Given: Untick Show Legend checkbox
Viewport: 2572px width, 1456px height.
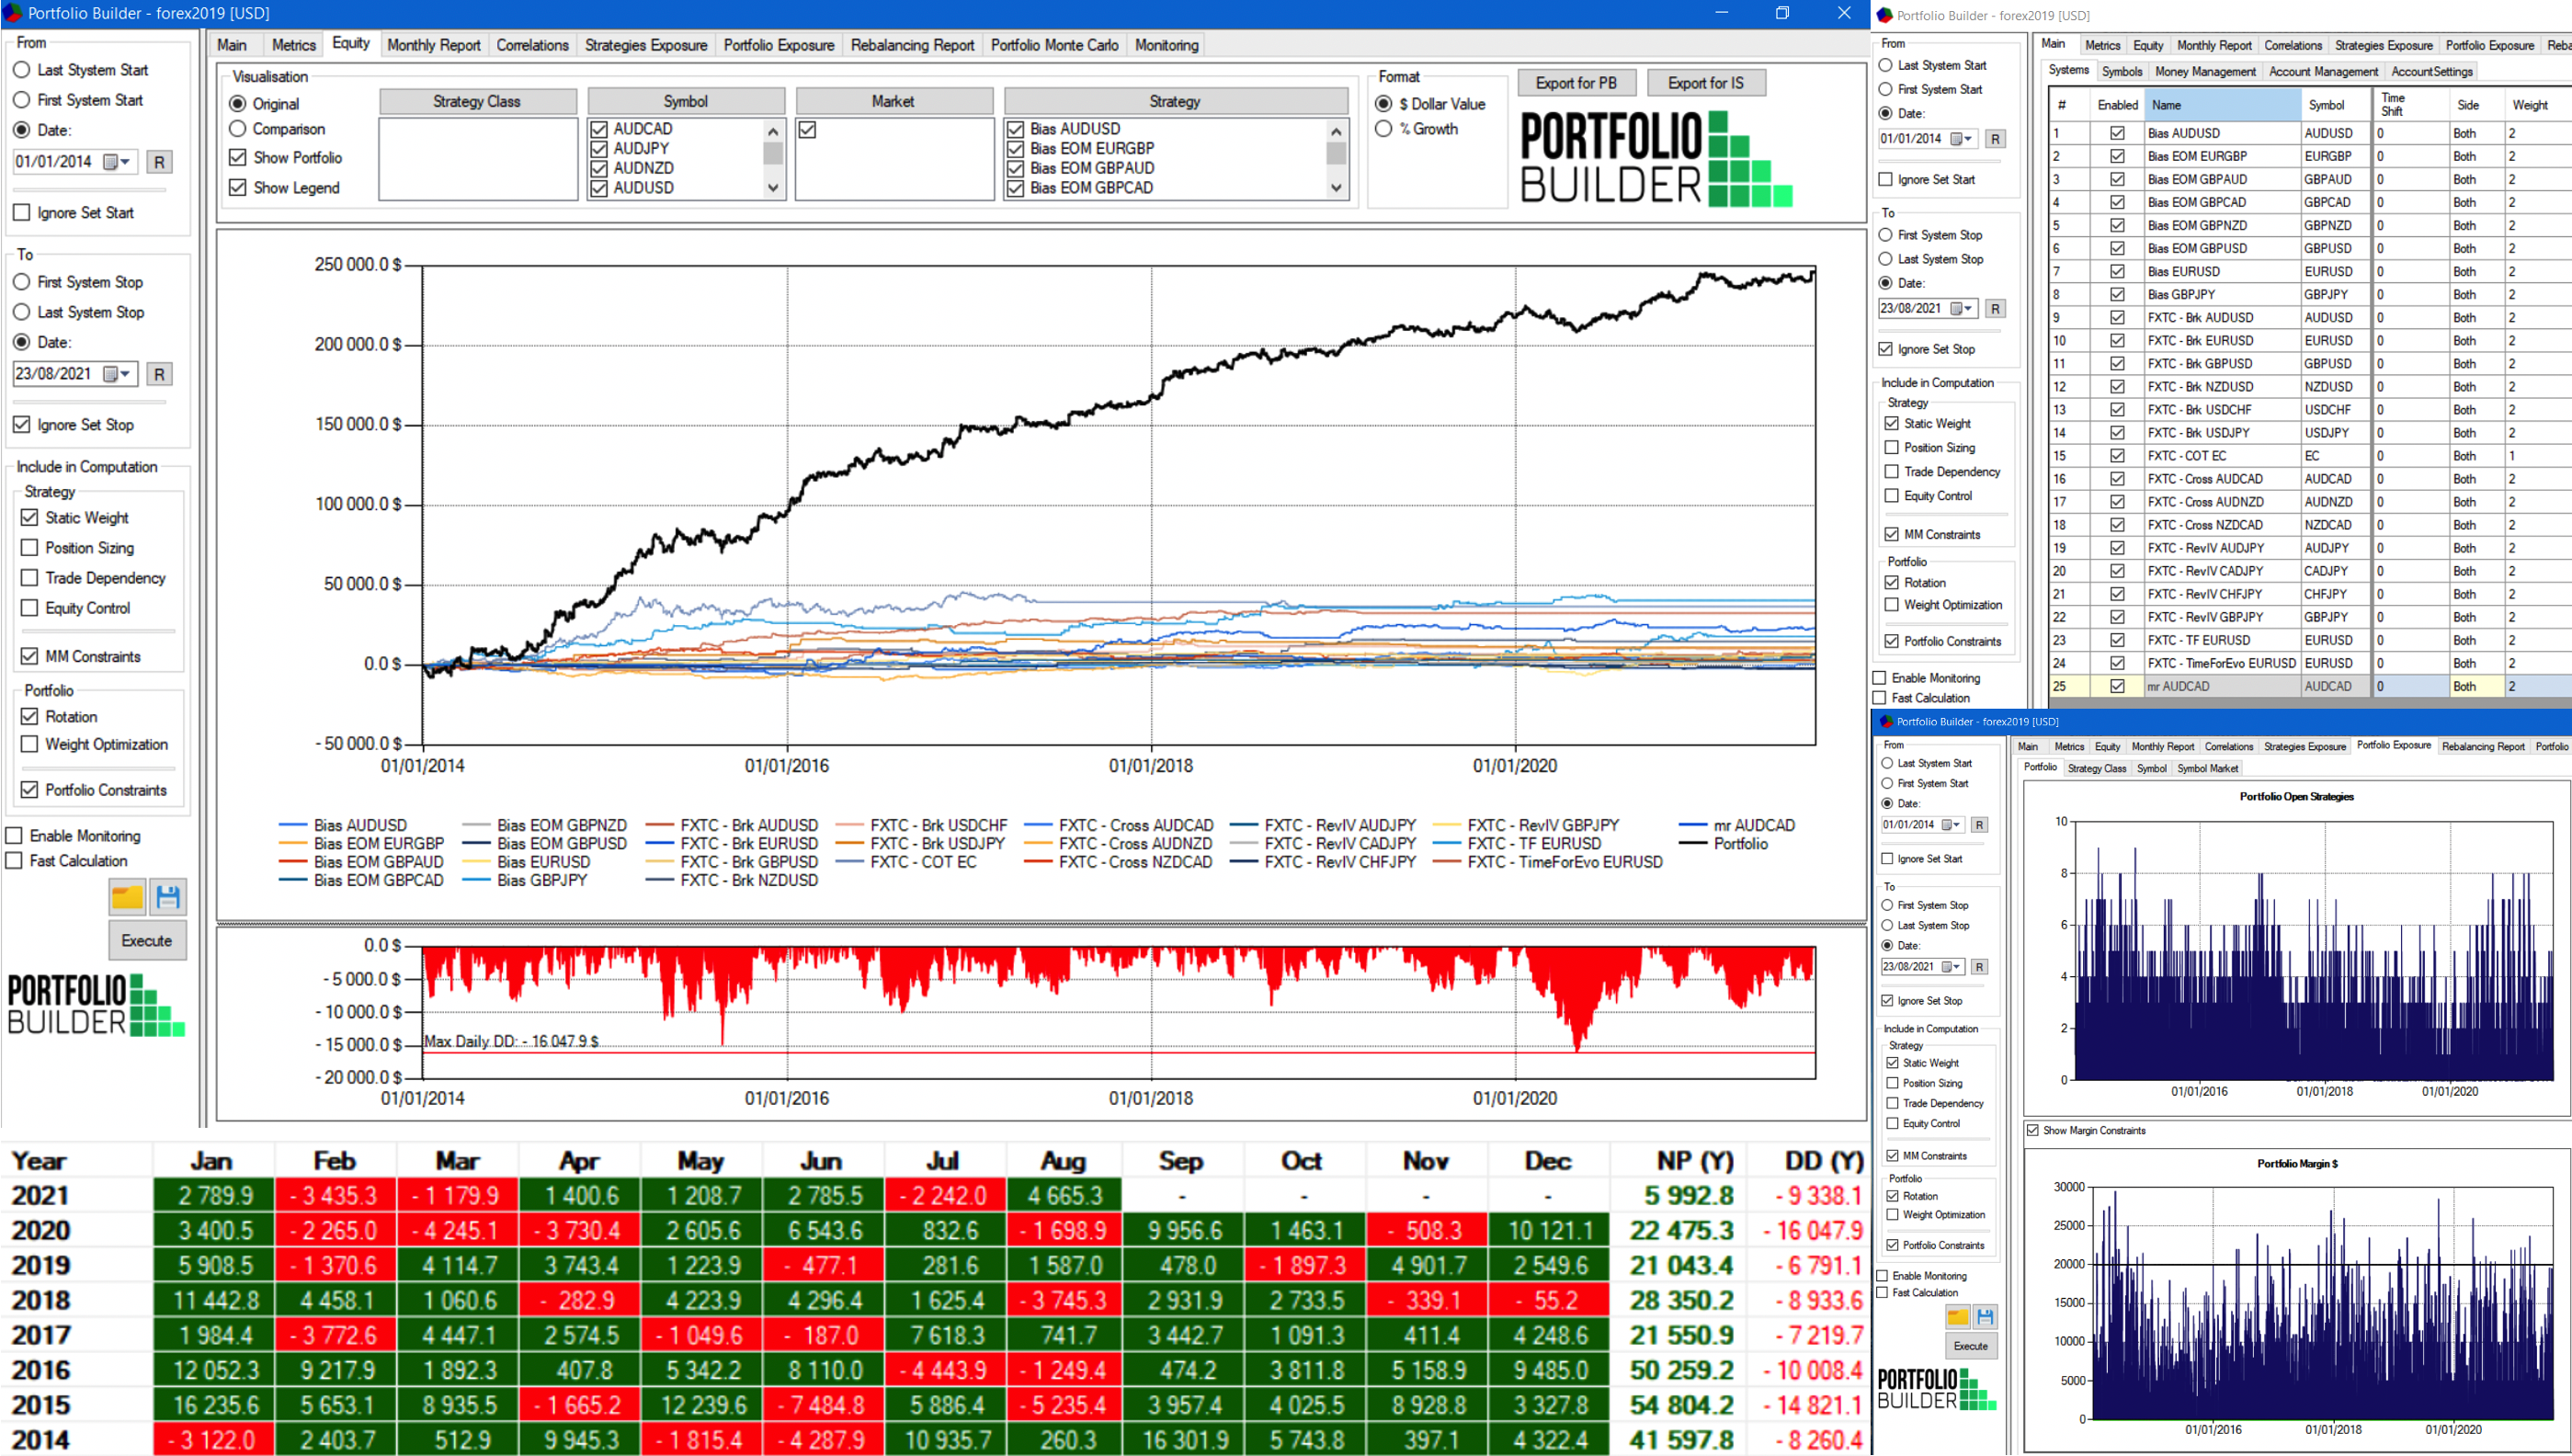Looking at the screenshot, I should 237,187.
